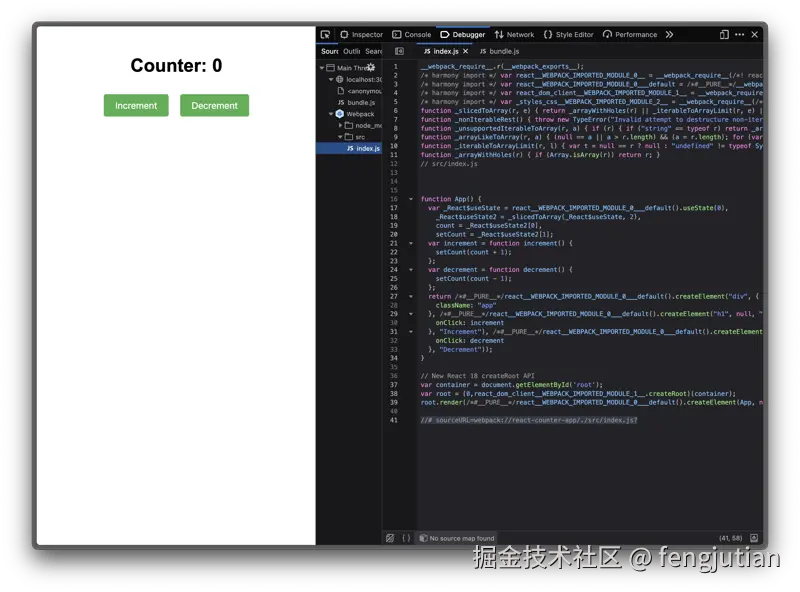Collapse the src folder
Image resolution: width=800 pixels, height=592 pixels.
340,137
